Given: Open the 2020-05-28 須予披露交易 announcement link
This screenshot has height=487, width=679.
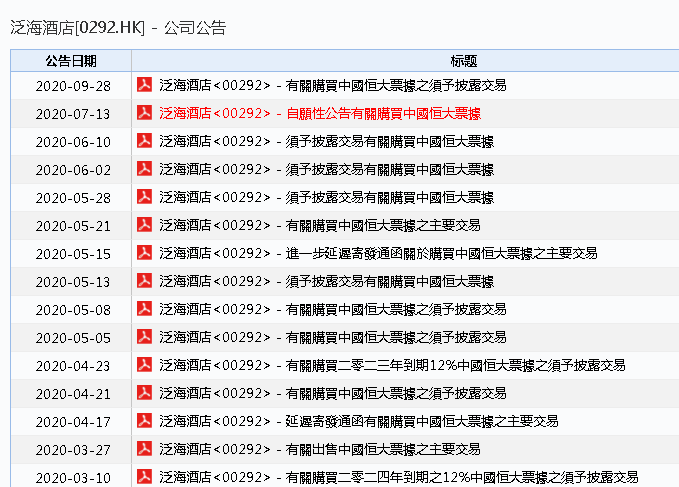Looking at the screenshot, I should pyautogui.click(x=327, y=197).
